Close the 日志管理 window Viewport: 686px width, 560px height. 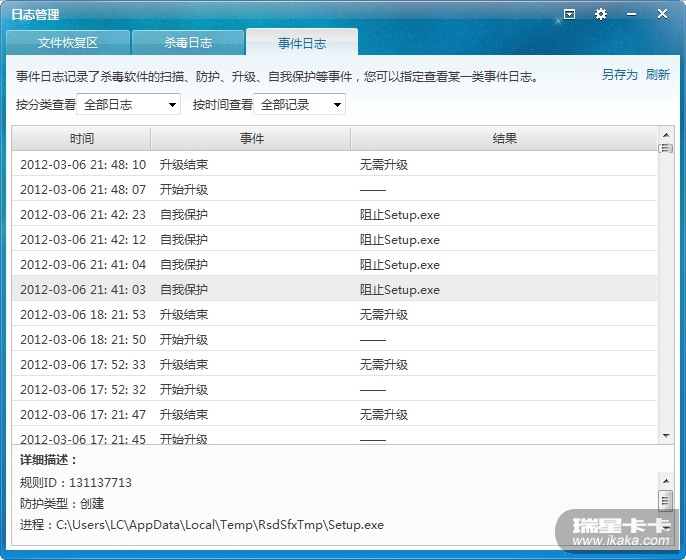(x=662, y=14)
